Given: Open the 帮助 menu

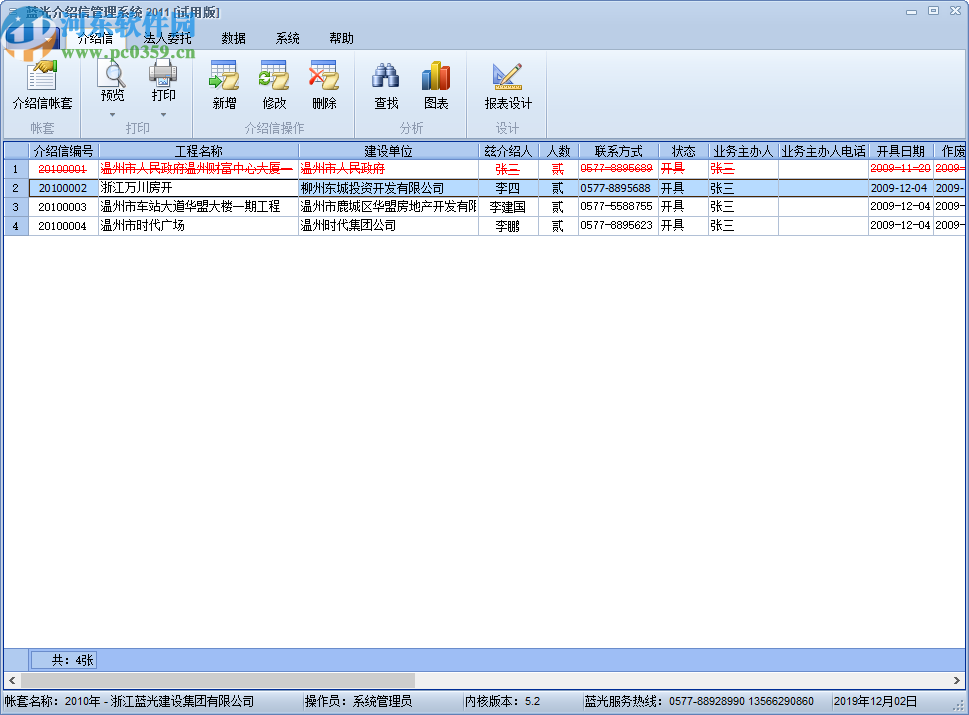Looking at the screenshot, I should tap(340, 37).
